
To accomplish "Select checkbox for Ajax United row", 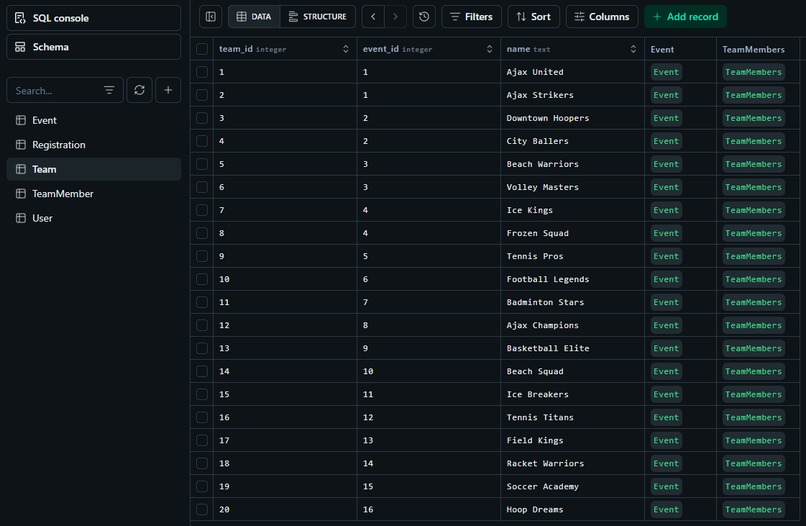I will coord(202,72).
